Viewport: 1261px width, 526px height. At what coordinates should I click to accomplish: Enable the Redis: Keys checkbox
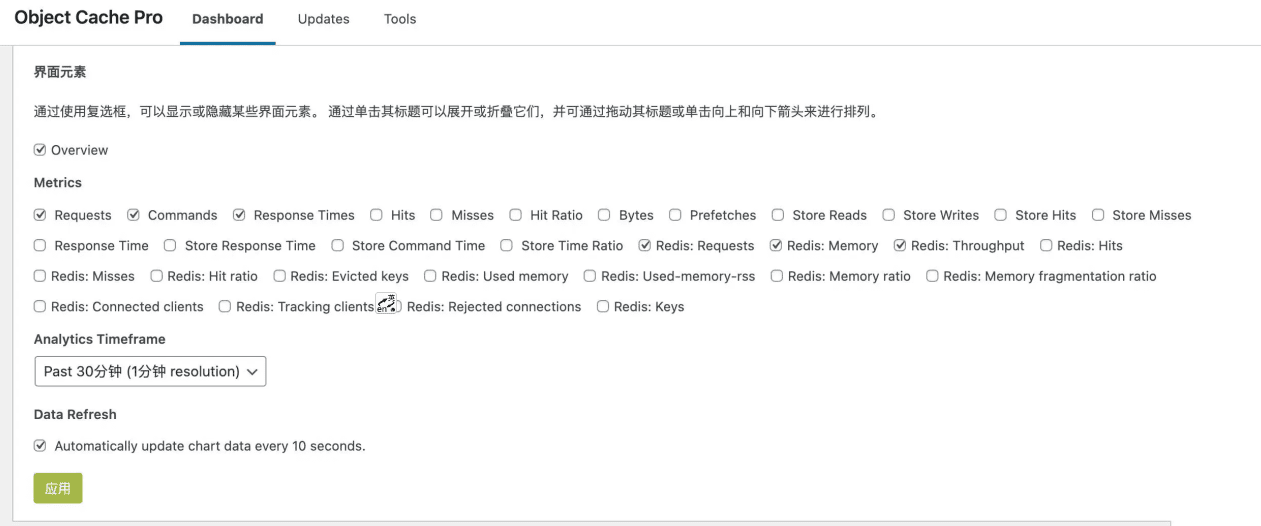(603, 306)
